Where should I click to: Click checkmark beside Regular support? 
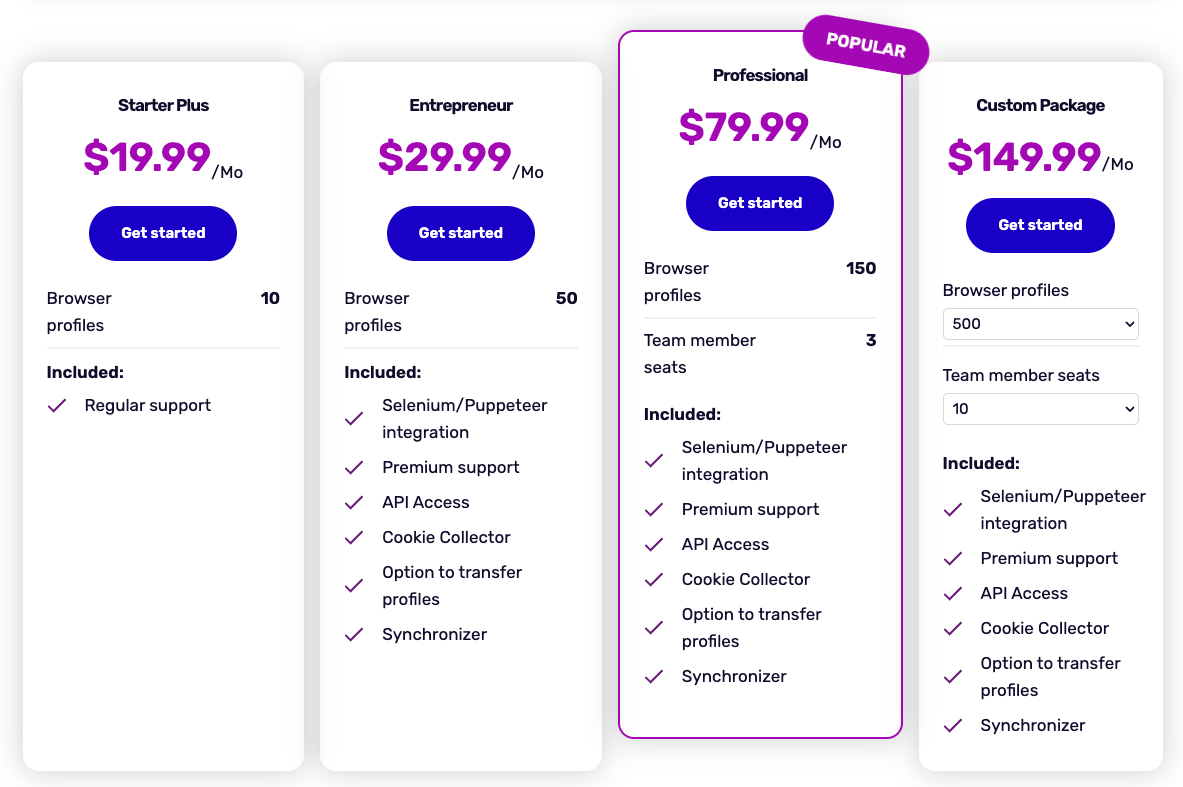[x=57, y=406]
